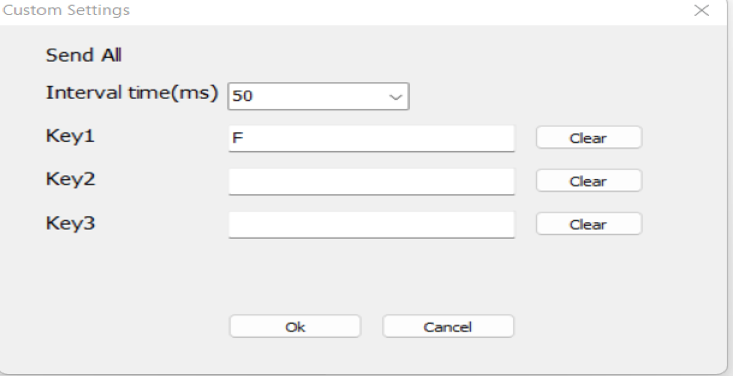
Task: Expand the Interval time dropdown arrow
Action: 395,97
